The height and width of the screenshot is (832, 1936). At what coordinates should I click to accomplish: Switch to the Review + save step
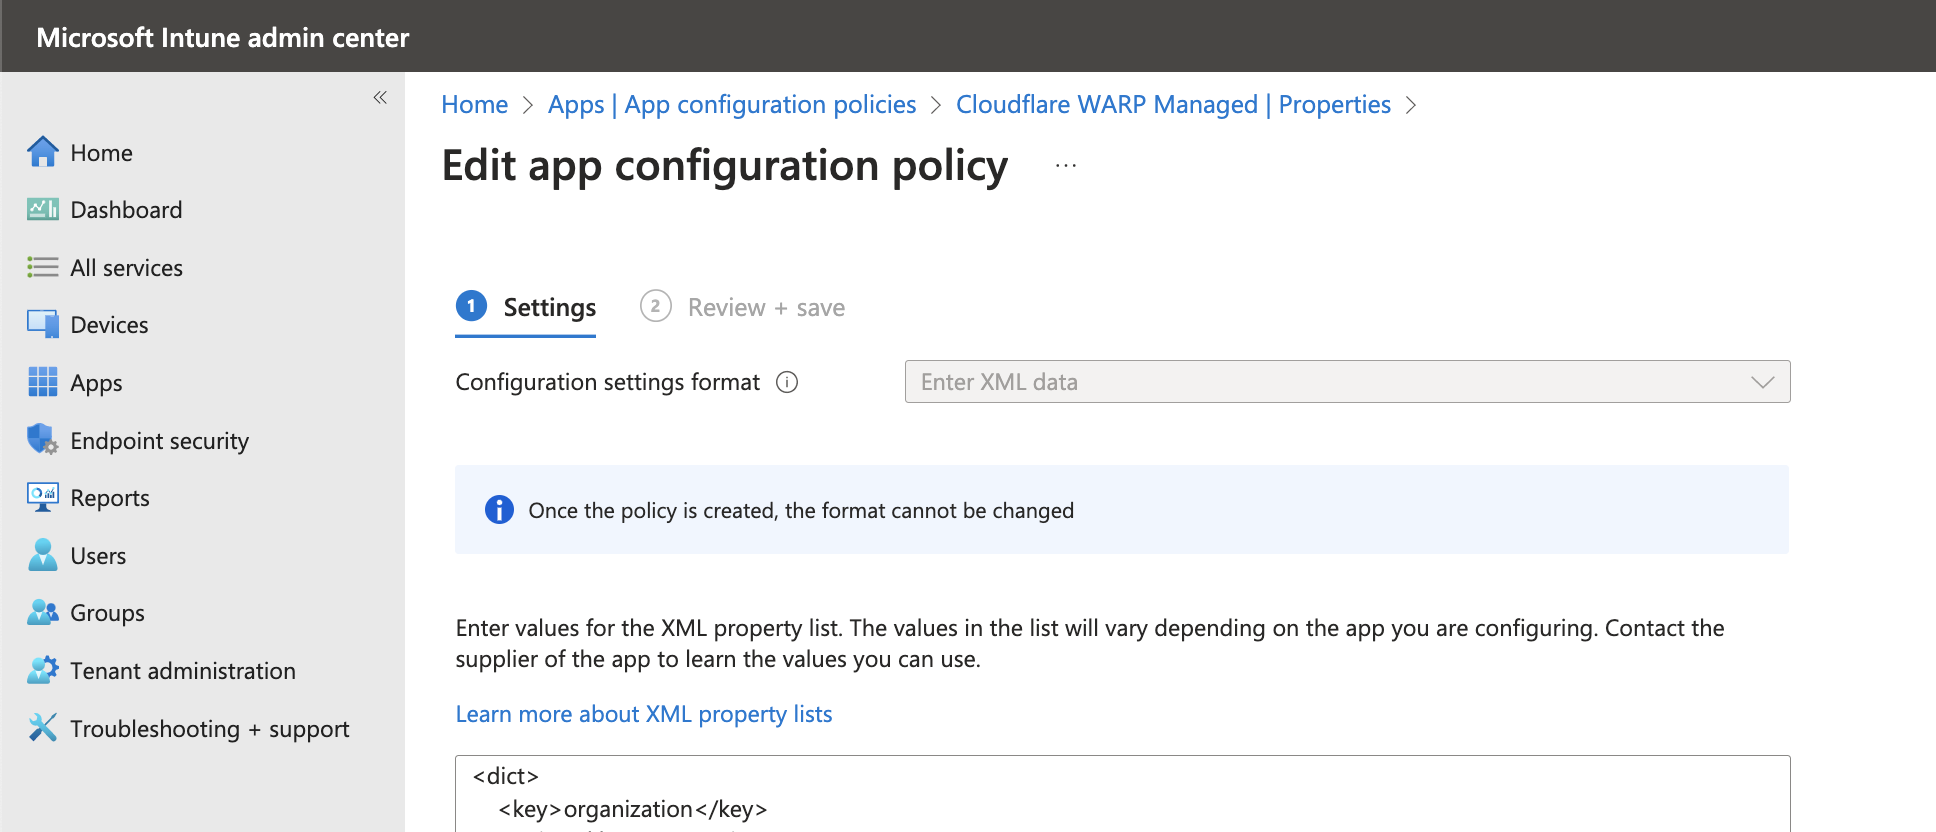coord(743,307)
